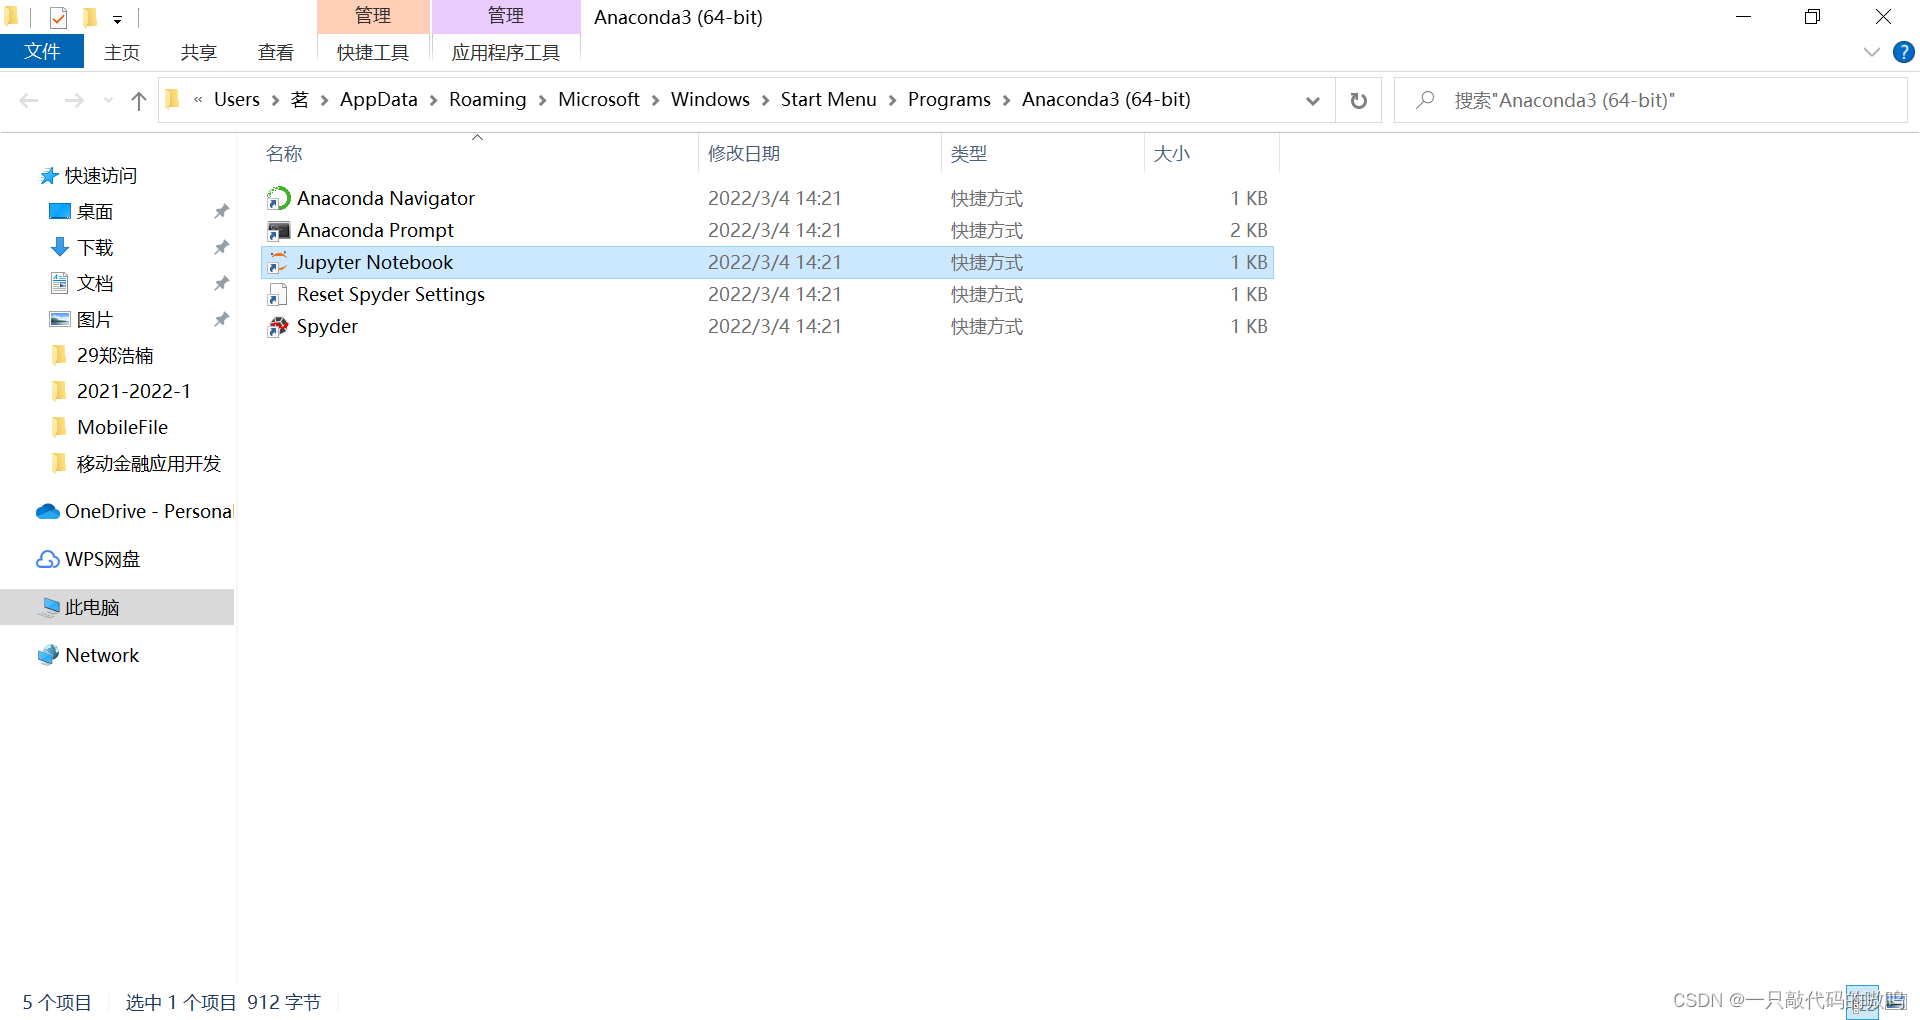Click the Anaconda3 search input field

tap(1650, 100)
